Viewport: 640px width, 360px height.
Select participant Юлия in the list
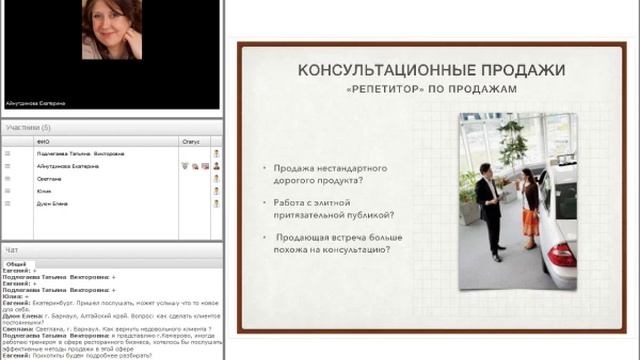(x=44, y=191)
